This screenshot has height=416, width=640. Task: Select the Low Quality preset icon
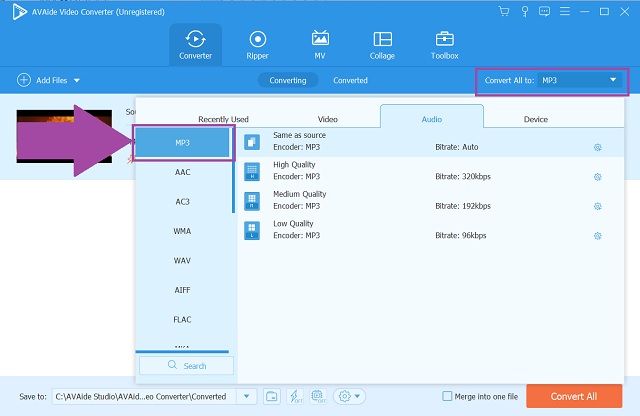tap(252, 230)
